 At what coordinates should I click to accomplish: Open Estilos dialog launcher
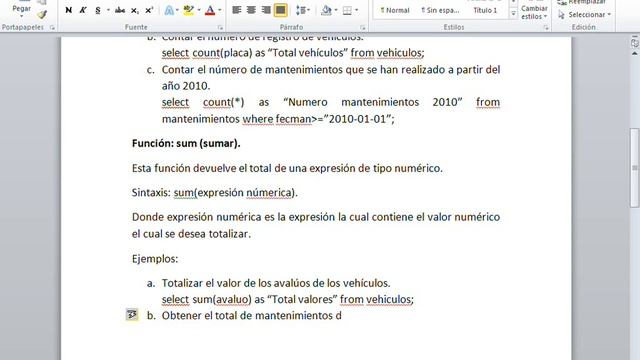click(546, 28)
